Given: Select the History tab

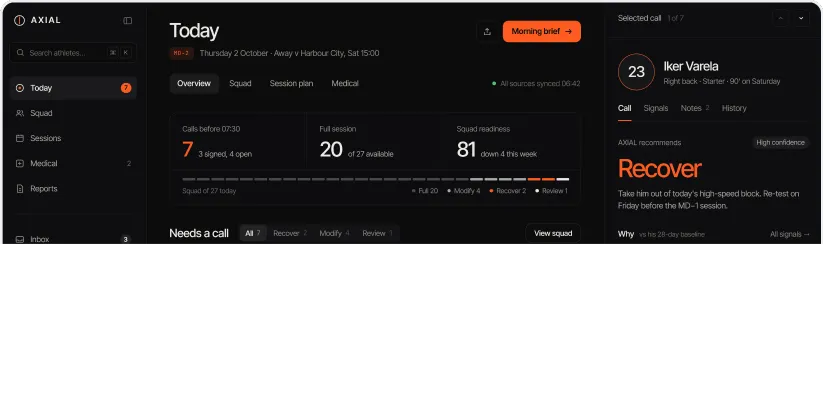Looking at the screenshot, I should 734,108.
